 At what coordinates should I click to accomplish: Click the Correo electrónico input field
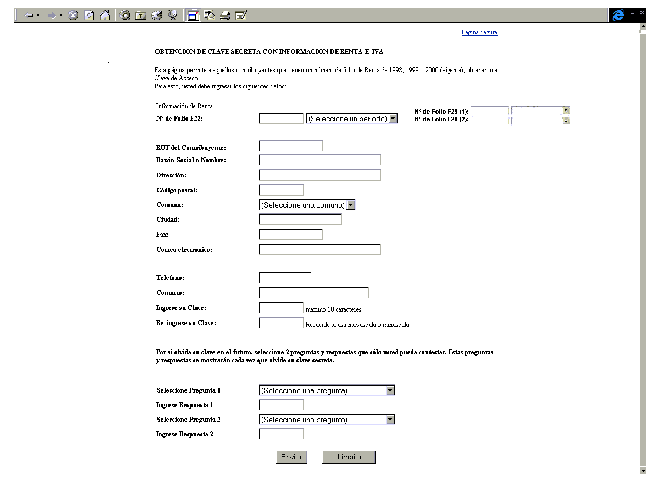[x=320, y=250]
